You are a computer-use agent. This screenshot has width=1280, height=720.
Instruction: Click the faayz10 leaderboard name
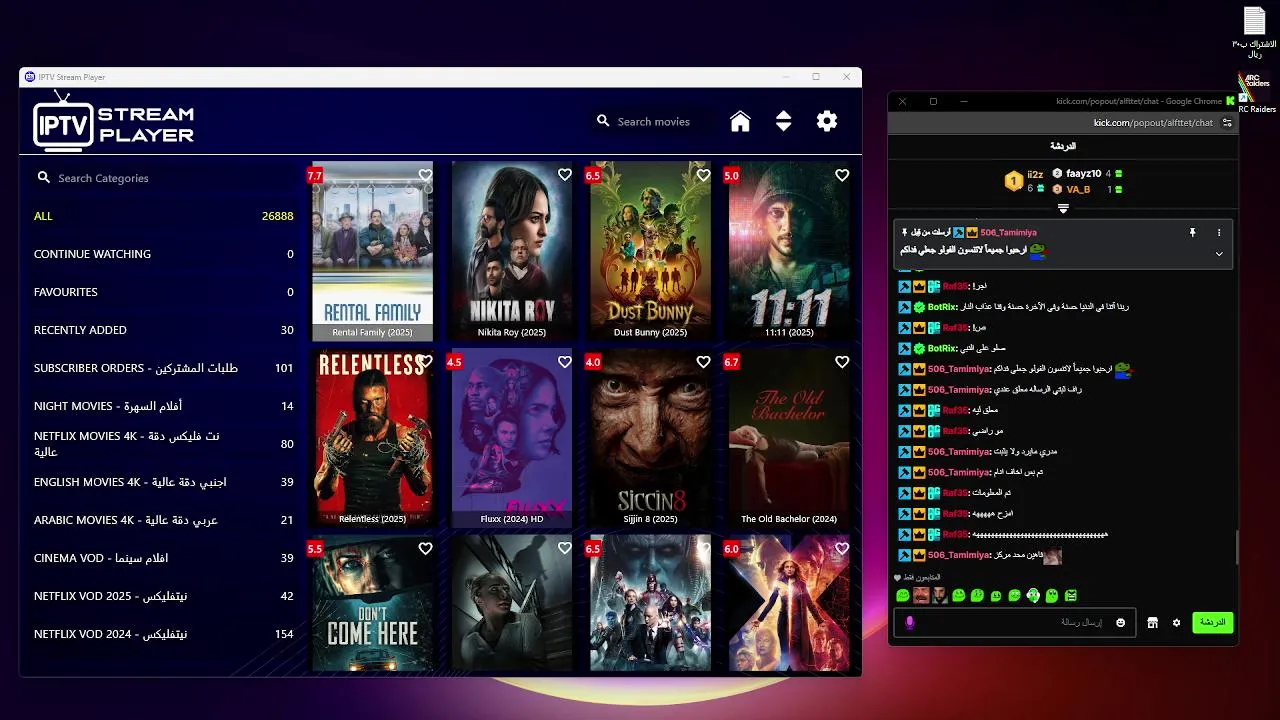click(x=1083, y=173)
